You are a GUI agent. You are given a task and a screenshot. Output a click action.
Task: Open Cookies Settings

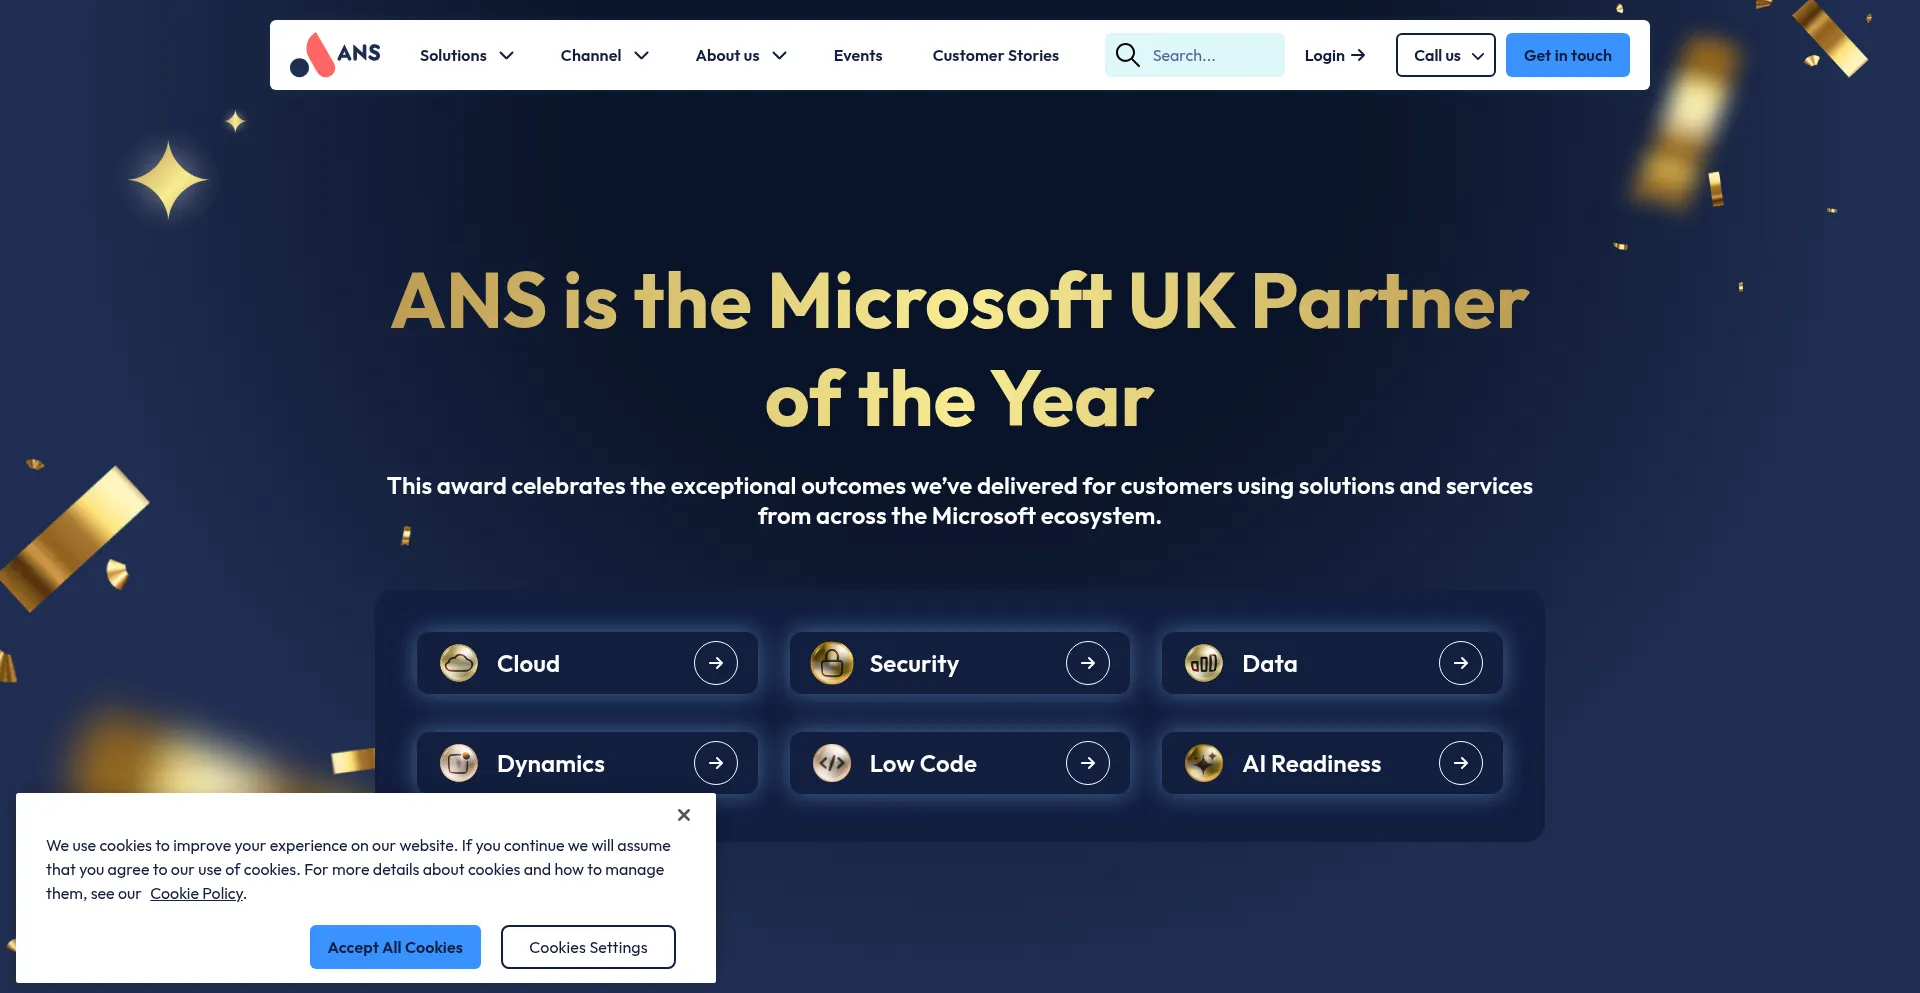(588, 947)
